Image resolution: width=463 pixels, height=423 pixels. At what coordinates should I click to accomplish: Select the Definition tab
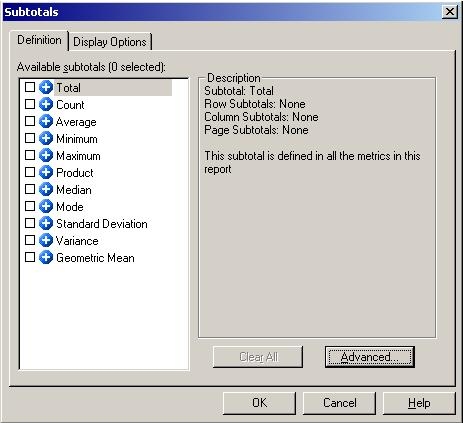pos(39,40)
